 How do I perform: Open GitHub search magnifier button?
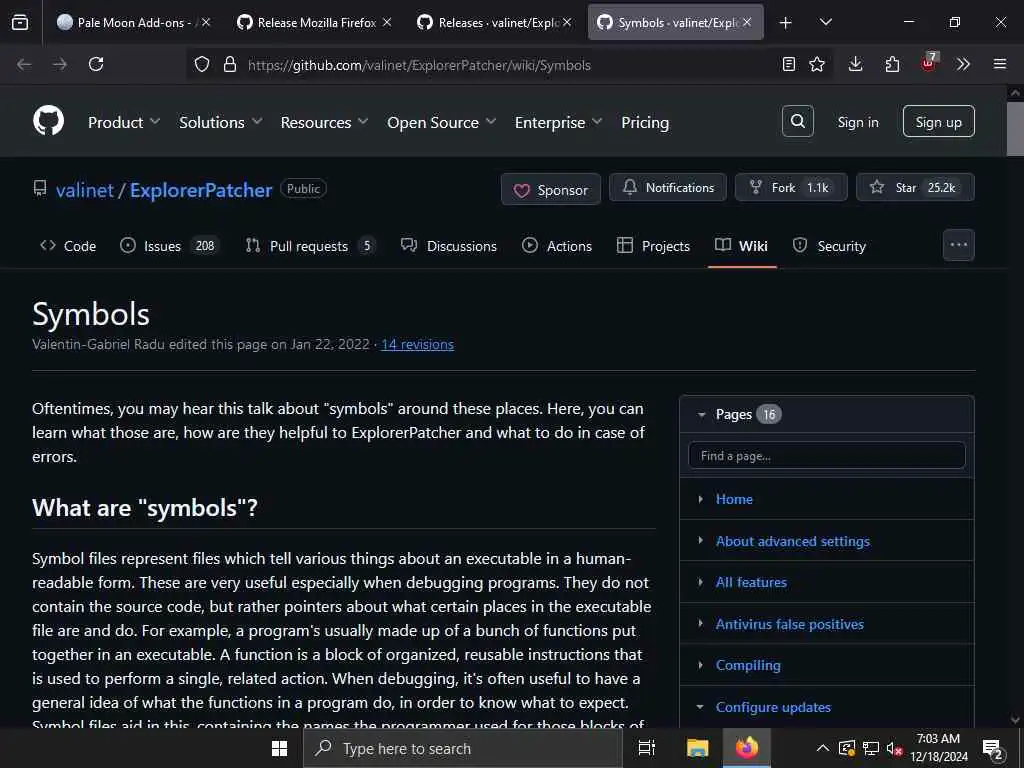797,121
